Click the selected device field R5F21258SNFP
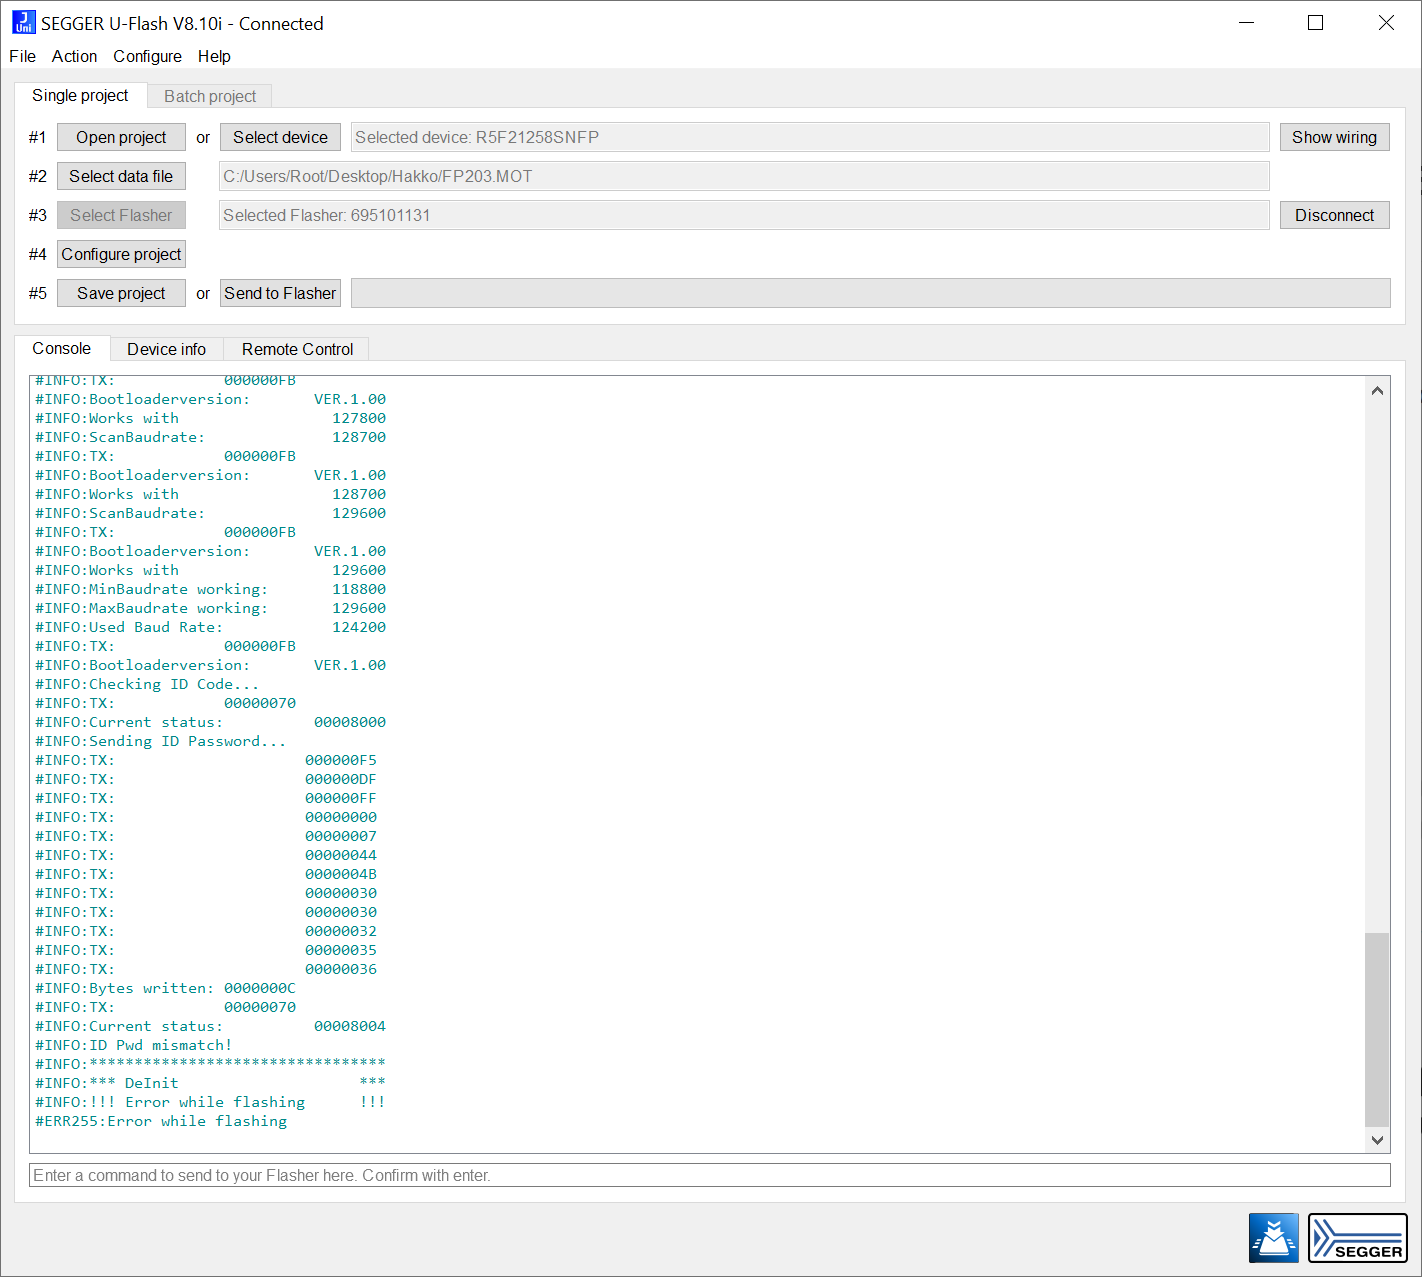The image size is (1422, 1277). 810,137
